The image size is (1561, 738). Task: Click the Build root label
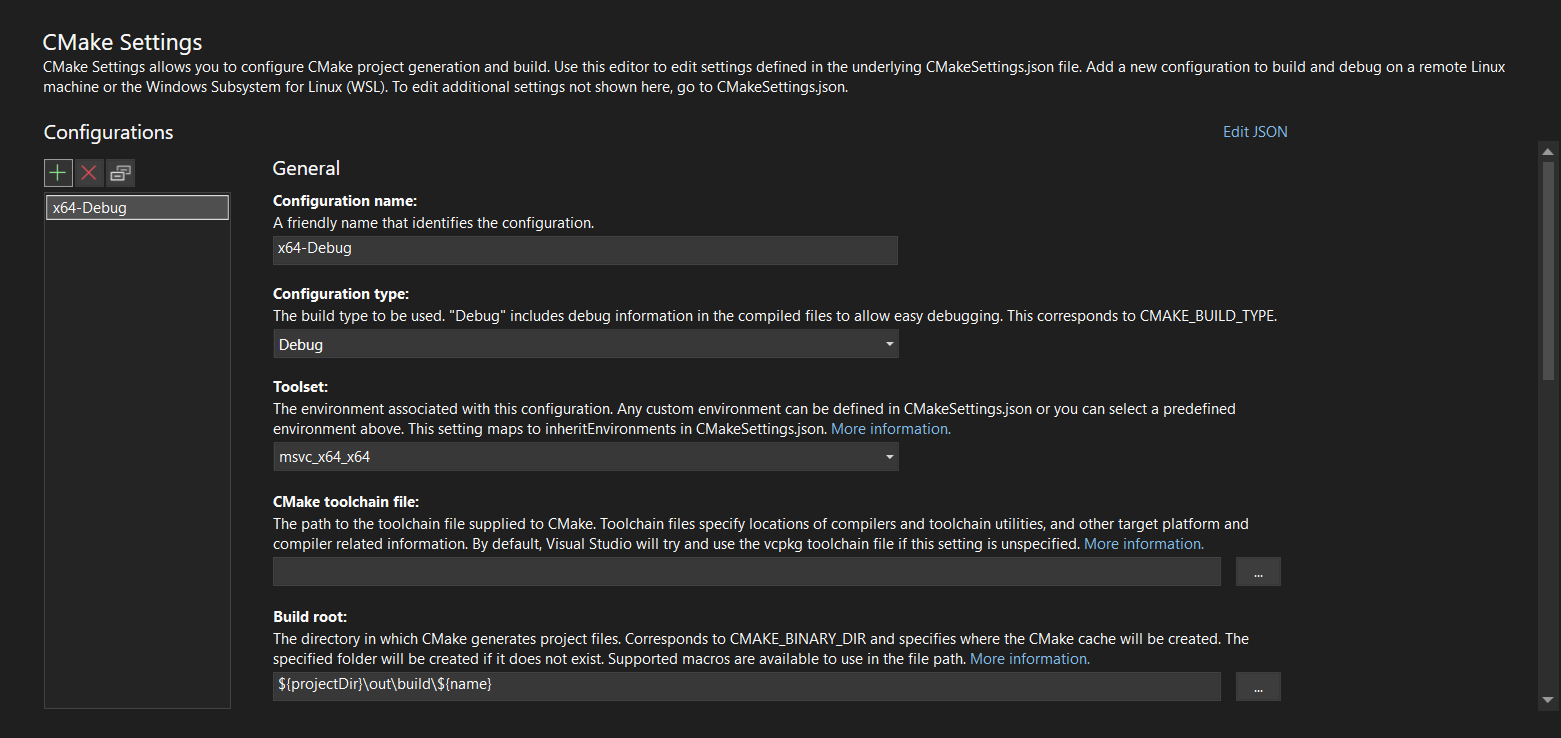pos(310,617)
